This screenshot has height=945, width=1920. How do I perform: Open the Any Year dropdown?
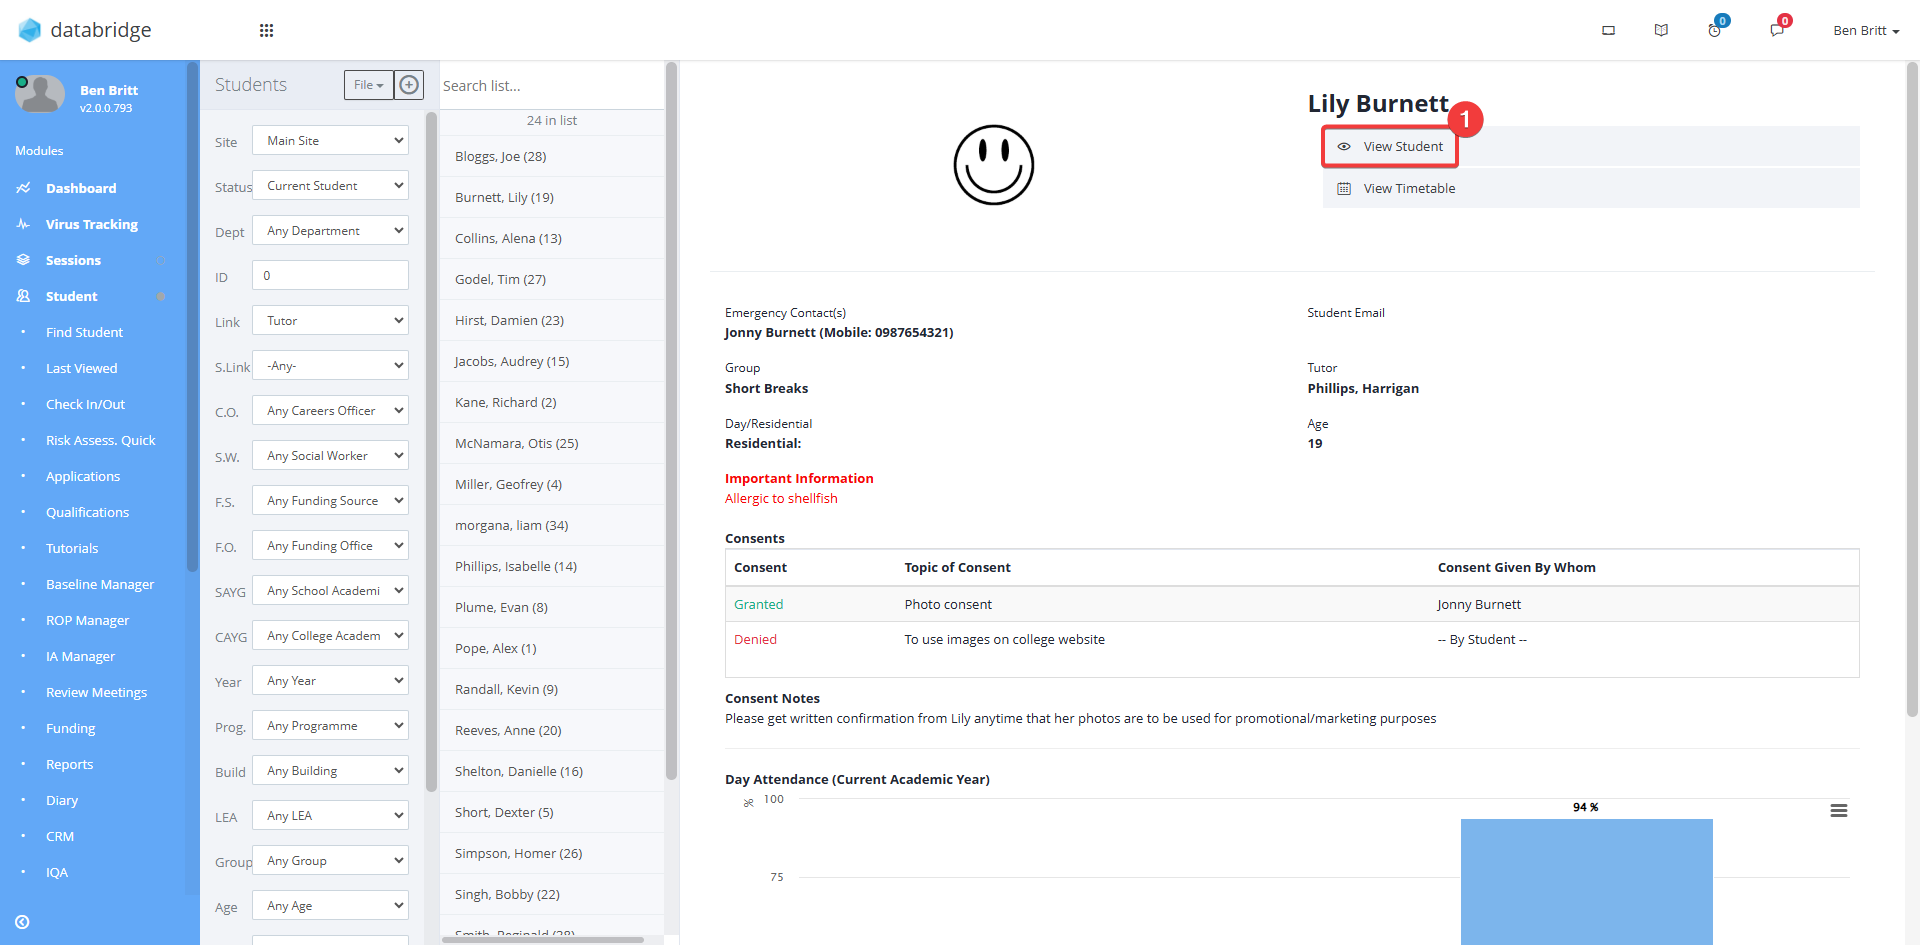pyautogui.click(x=330, y=681)
